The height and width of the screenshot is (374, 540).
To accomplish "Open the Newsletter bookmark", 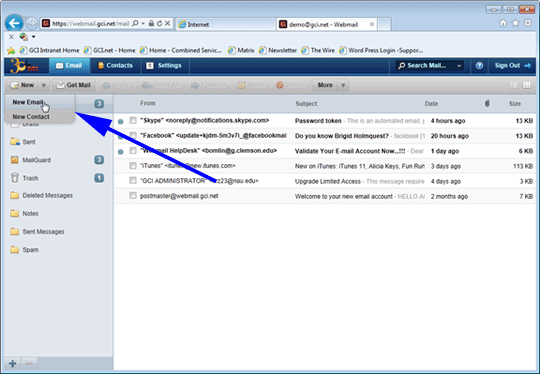I will click(x=278, y=51).
